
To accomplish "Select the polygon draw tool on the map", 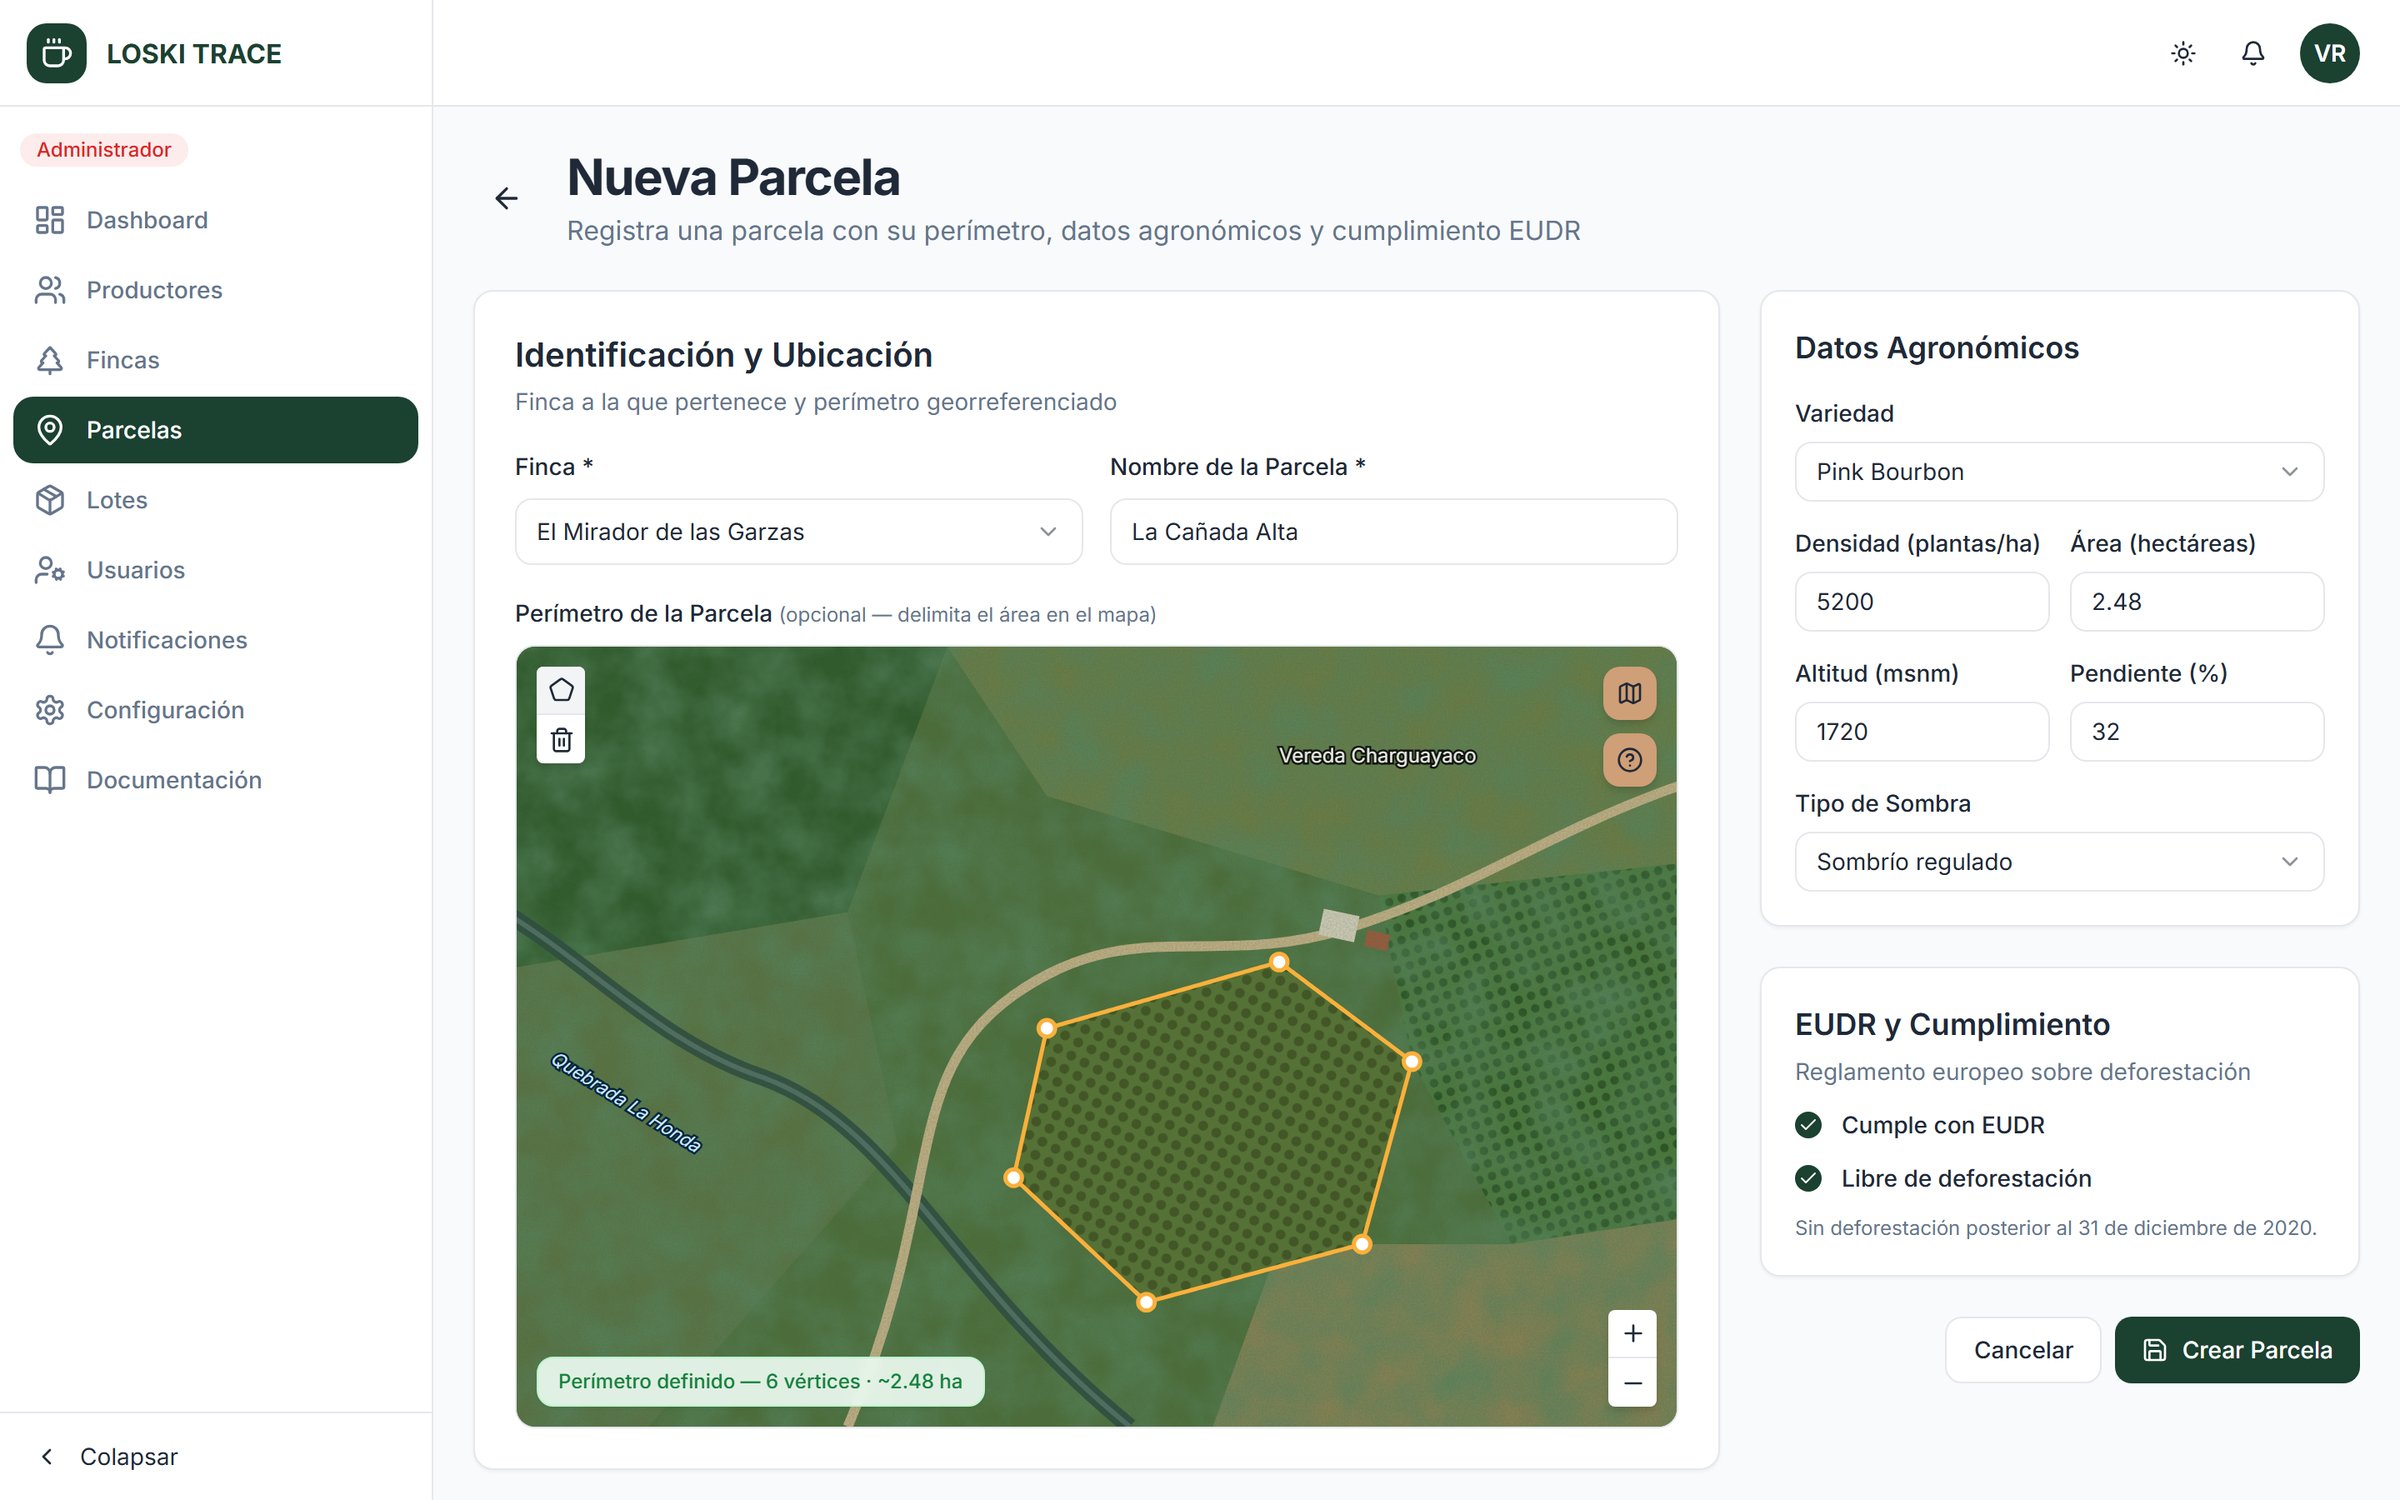I will (561, 690).
